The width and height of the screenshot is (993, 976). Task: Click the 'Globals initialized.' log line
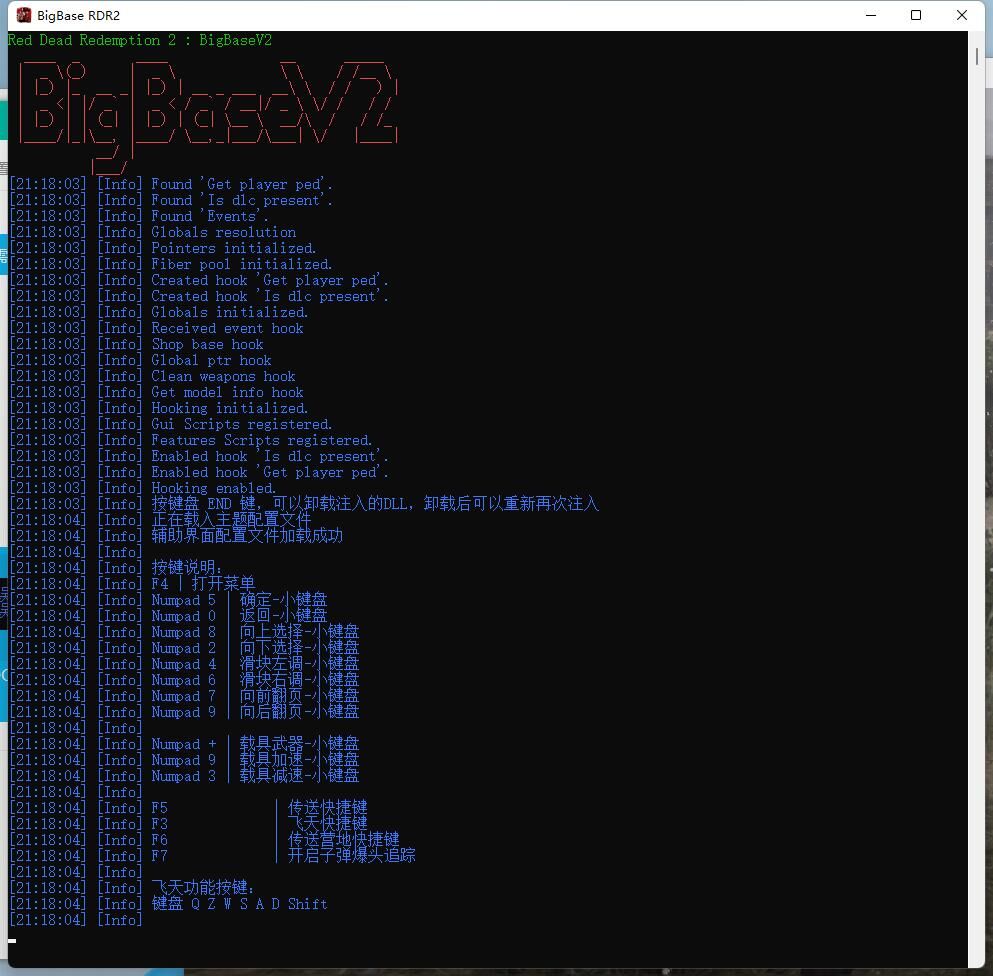coord(159,312)
